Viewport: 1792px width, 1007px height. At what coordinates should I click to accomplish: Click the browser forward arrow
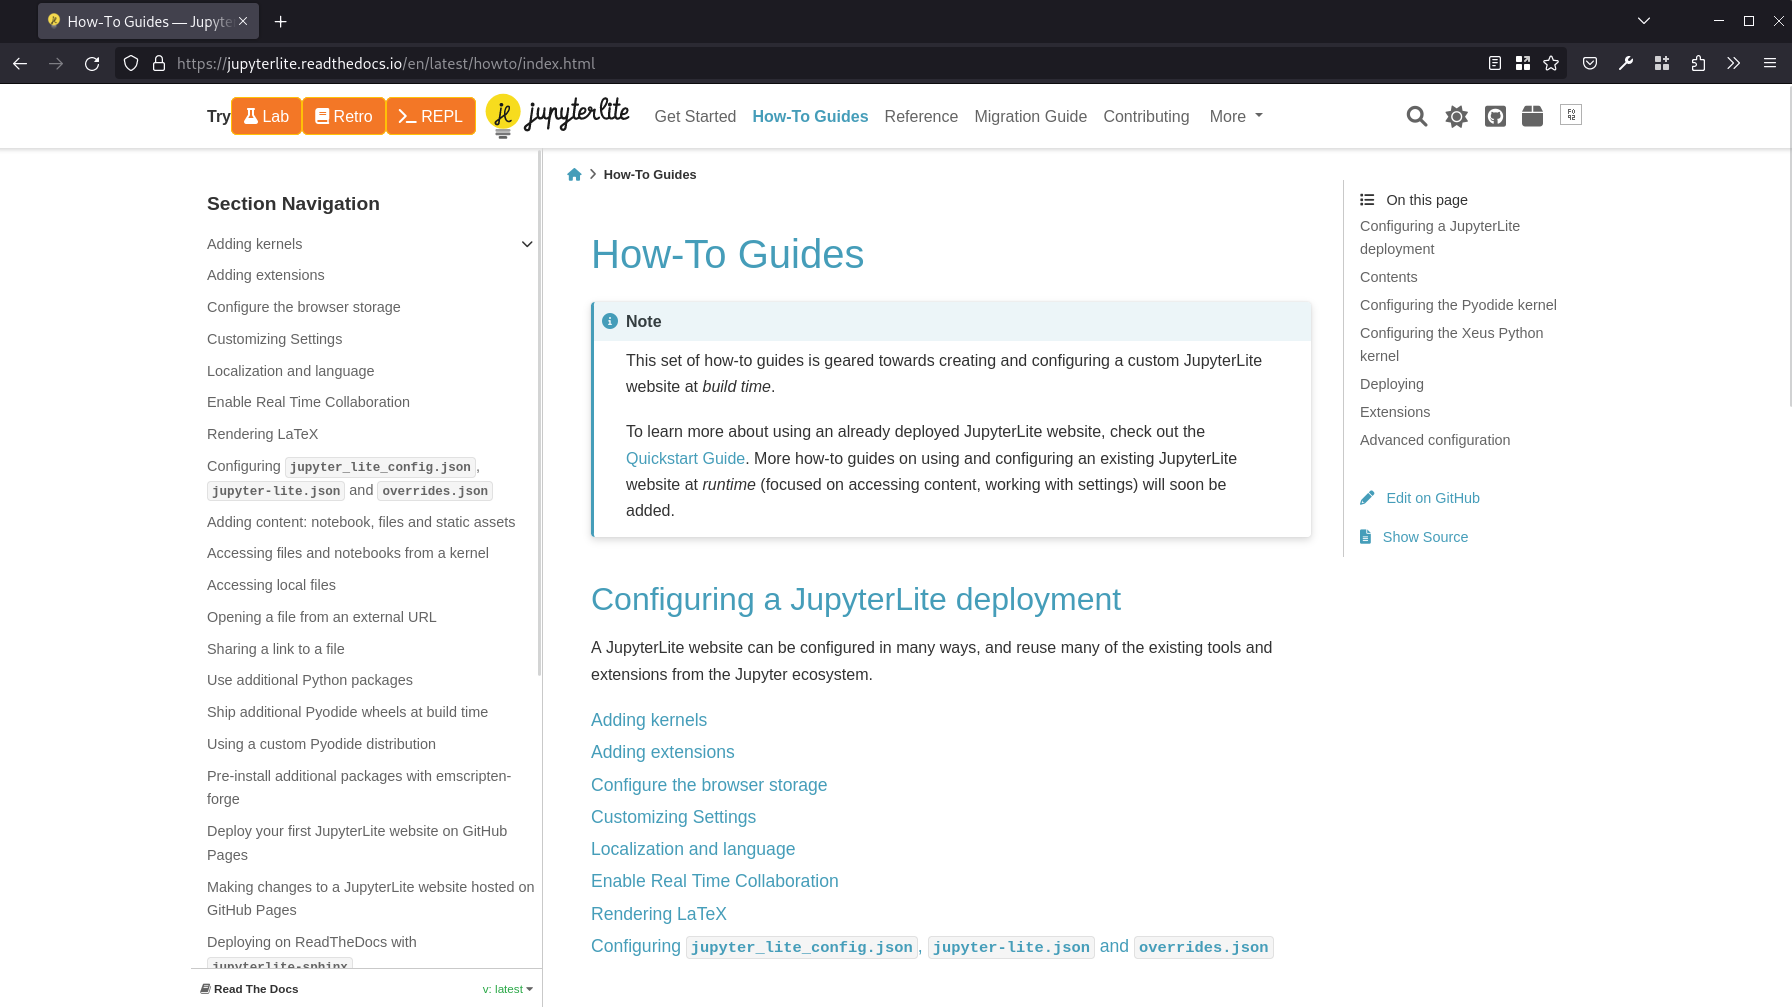pyautogui.click(x=56, y=63)
